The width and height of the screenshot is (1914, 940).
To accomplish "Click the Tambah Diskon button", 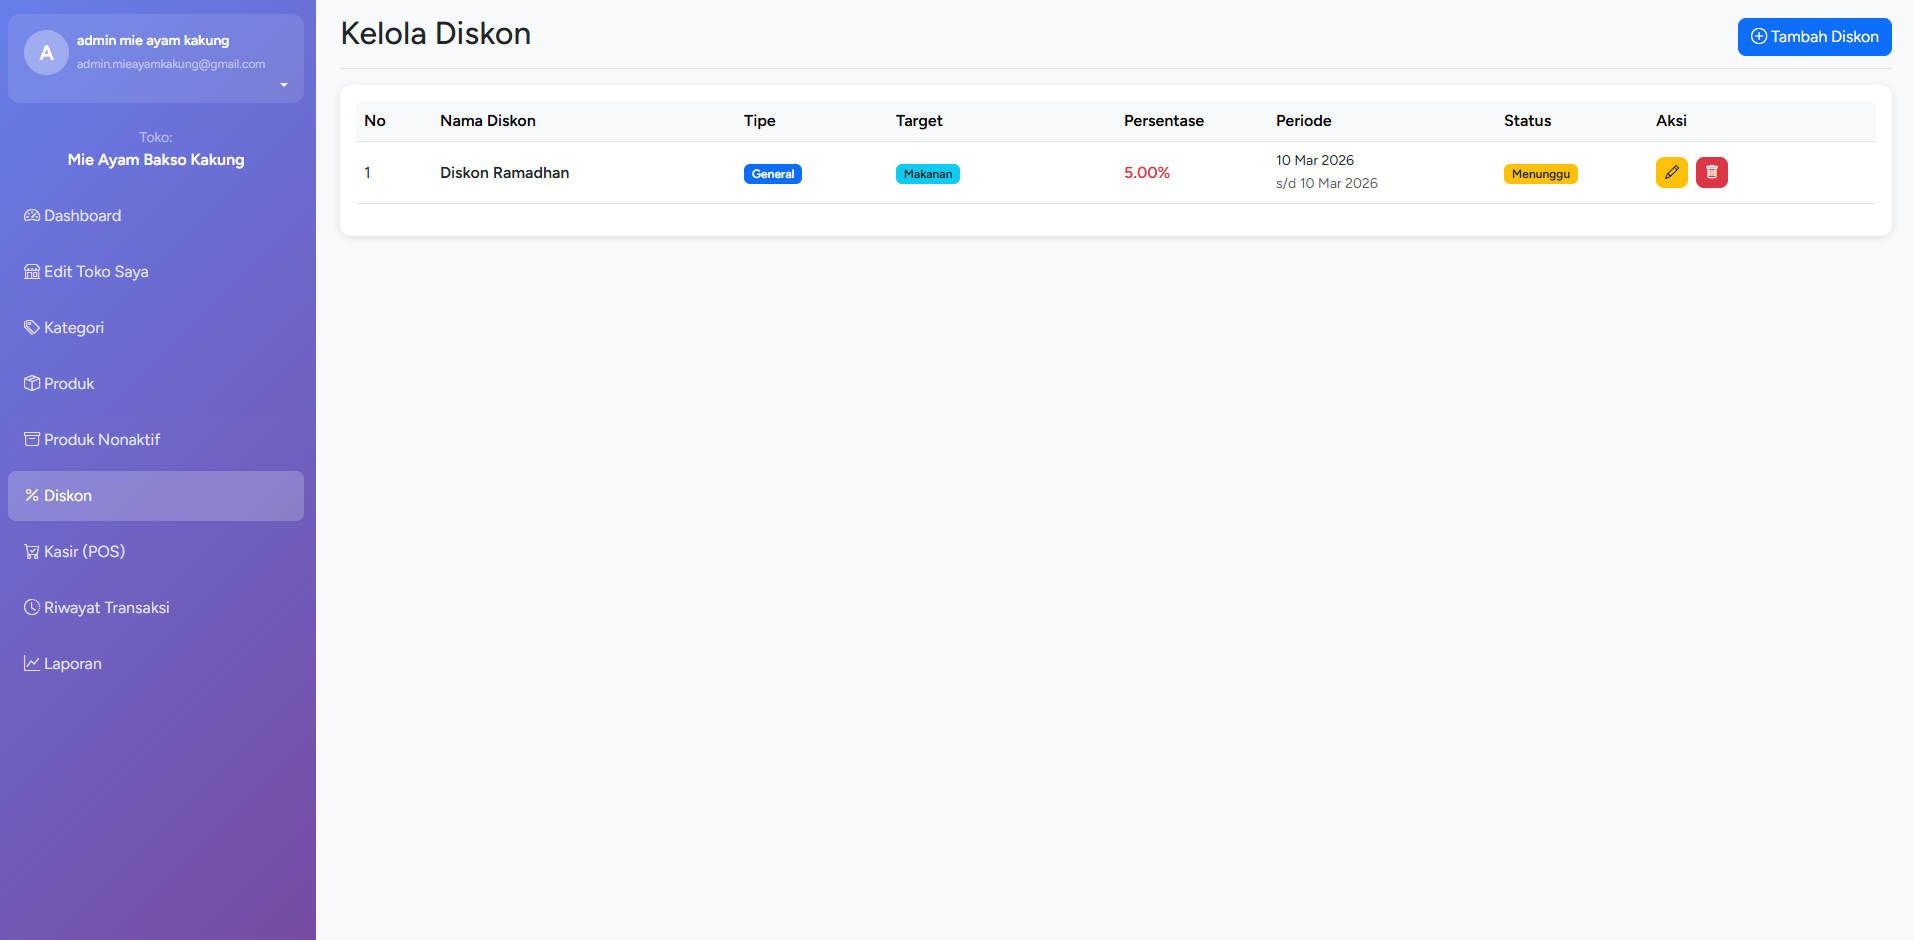I will (1814, 37).
